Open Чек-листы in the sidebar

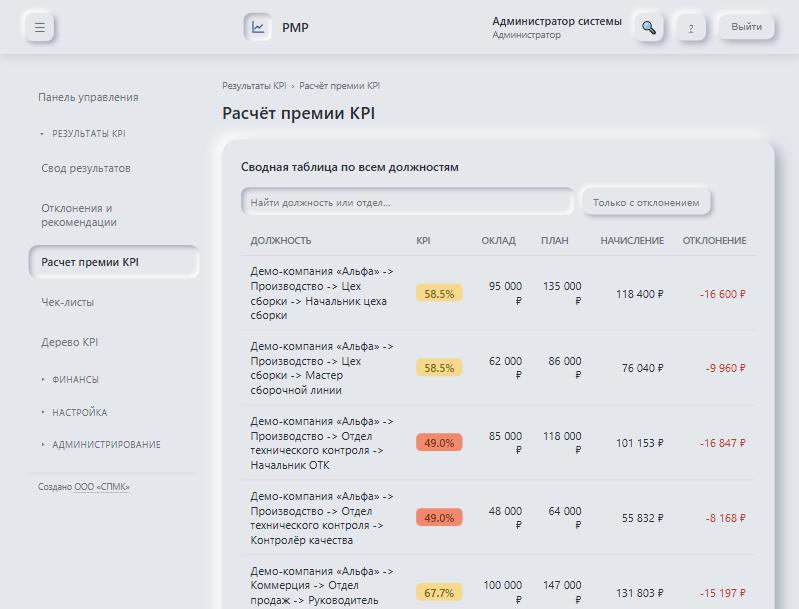pos(67,302)
